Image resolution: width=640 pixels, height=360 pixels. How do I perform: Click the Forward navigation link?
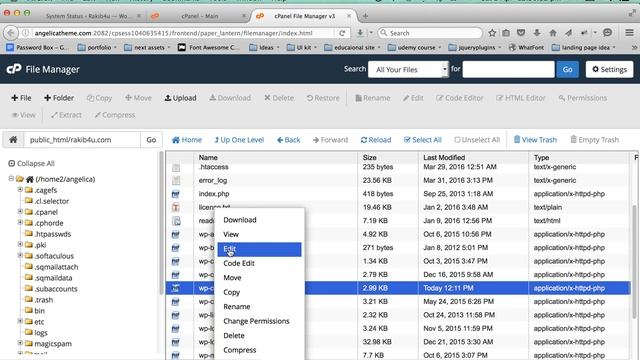pos(330,140)
